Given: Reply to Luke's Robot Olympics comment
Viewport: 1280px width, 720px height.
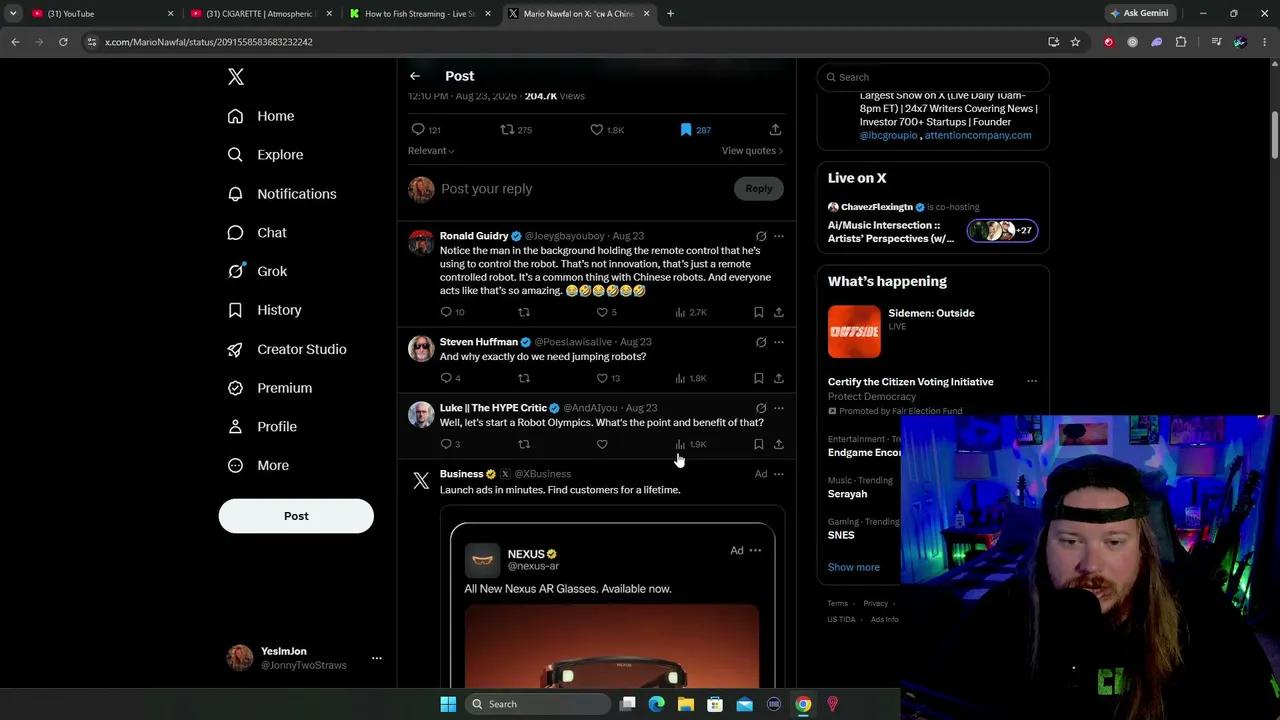Looking at the screenshot, I should (x=446, y=445).
